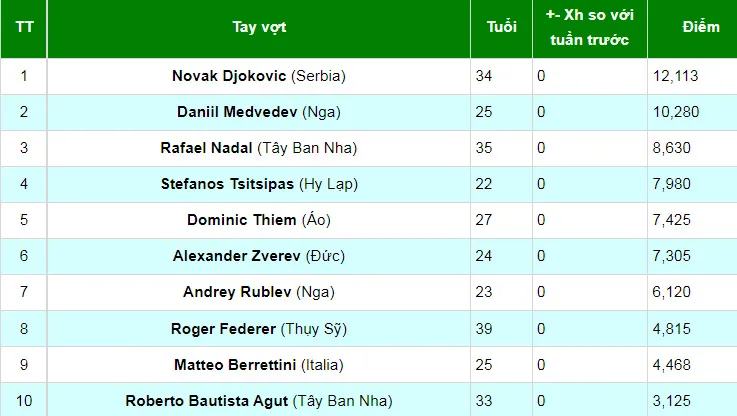Image resolution: width=737 pixels, height=416 pixels.
Task: Click the Stefanos Tsitsipas name
Action: click(227, 184)
